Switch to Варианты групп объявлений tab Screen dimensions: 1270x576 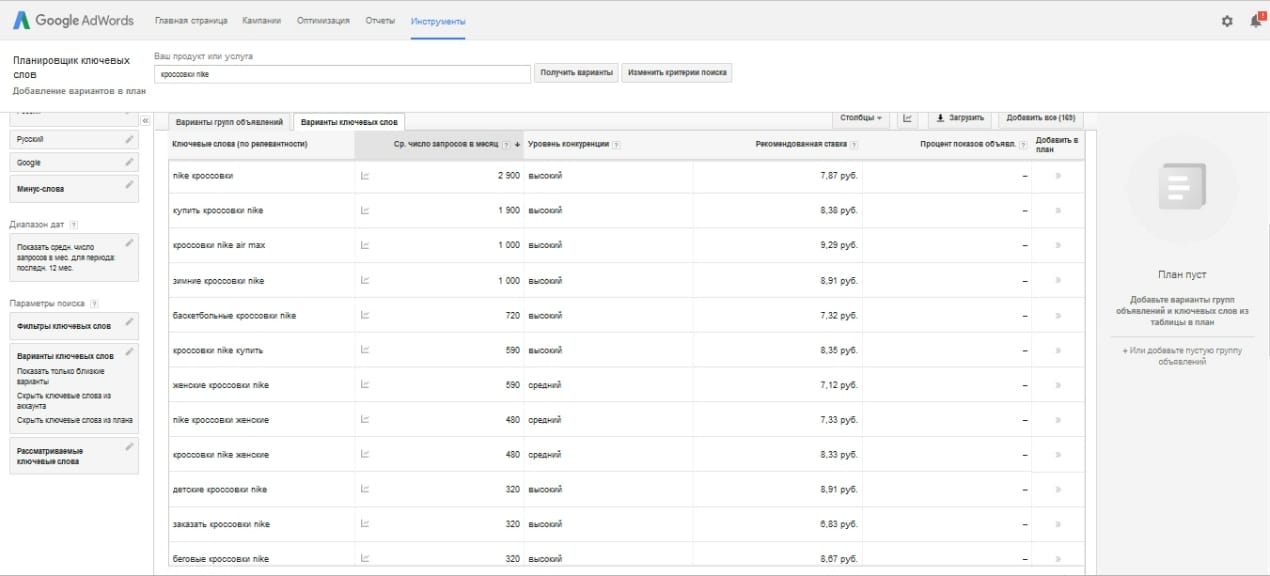point(230,122)
